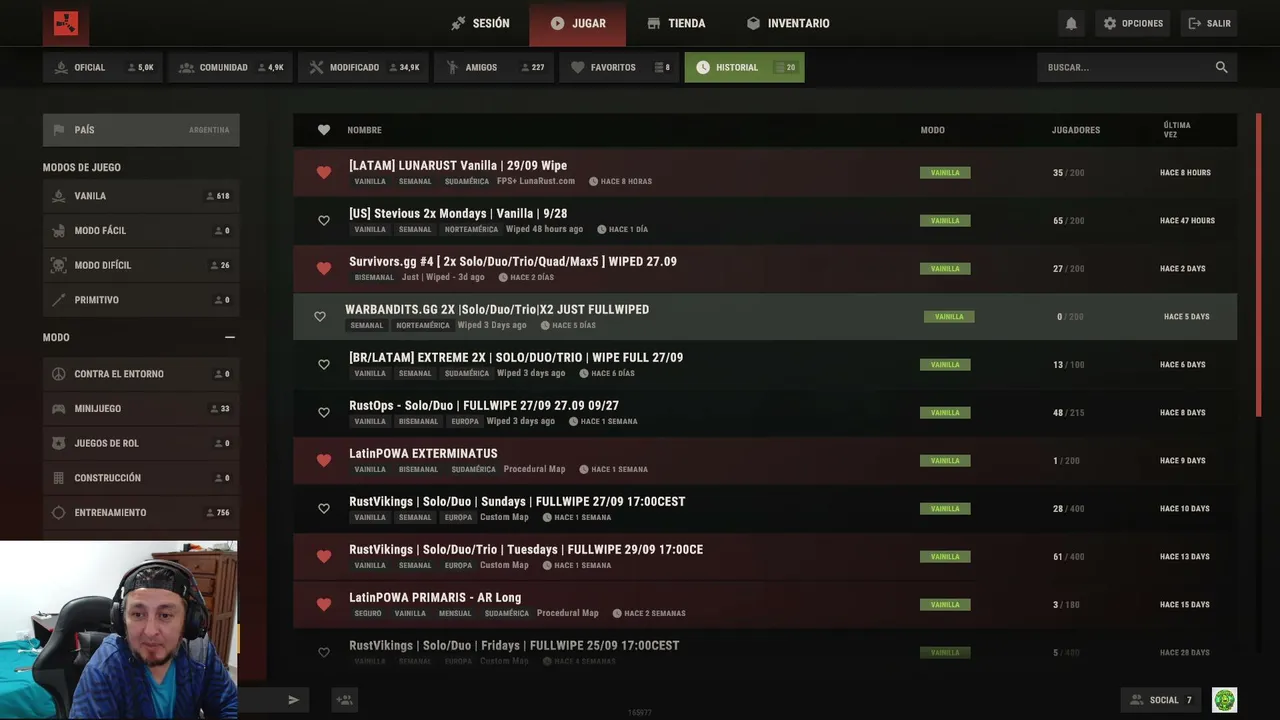Show Comunidad servers list
1280x720 pixels.
231,67
